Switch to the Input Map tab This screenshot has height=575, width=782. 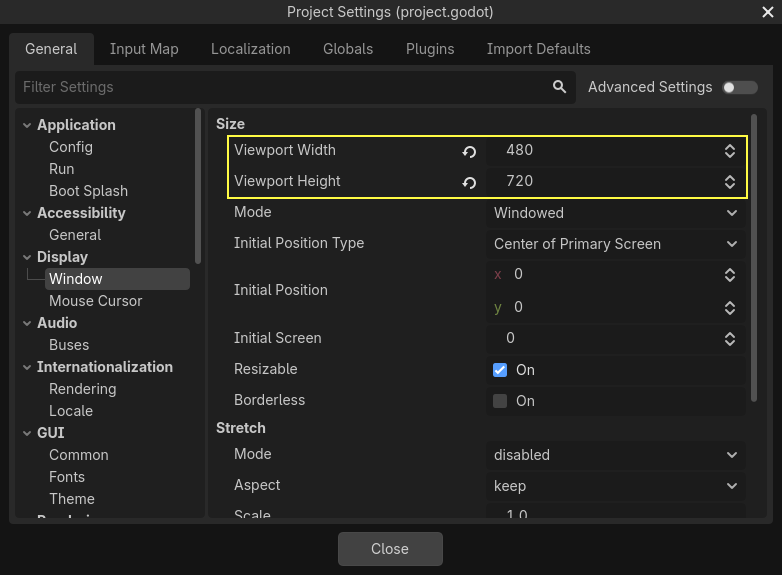tap(144, 49)
